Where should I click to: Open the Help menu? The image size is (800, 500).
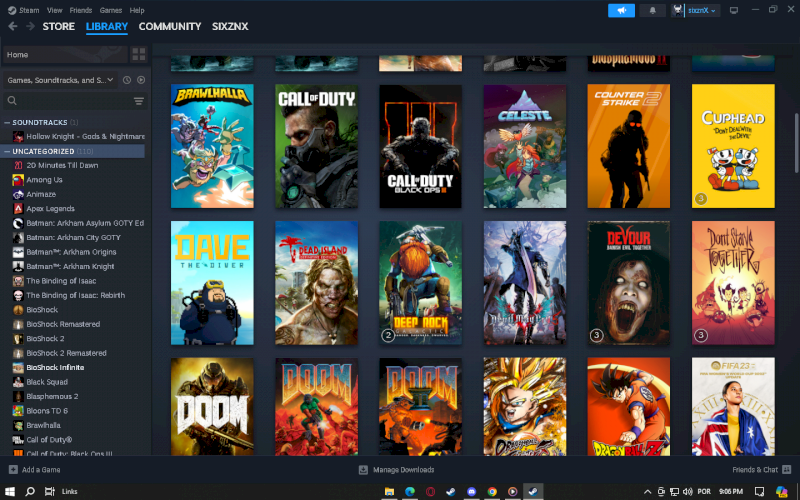click(x=137, y=10)
